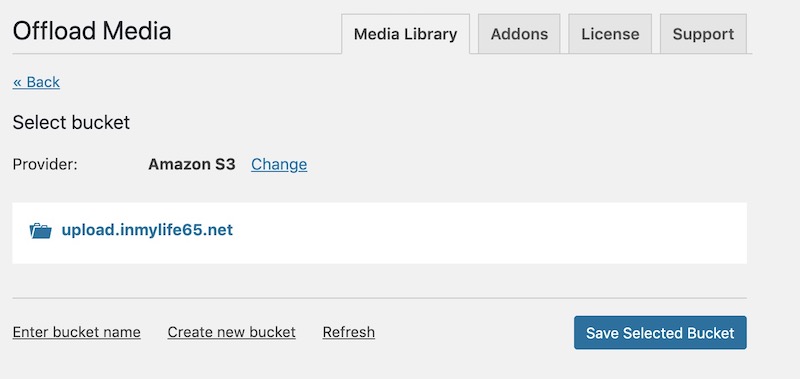Follow the « Back link
This screenshot has width=800, height=379.
coord(36,82)
